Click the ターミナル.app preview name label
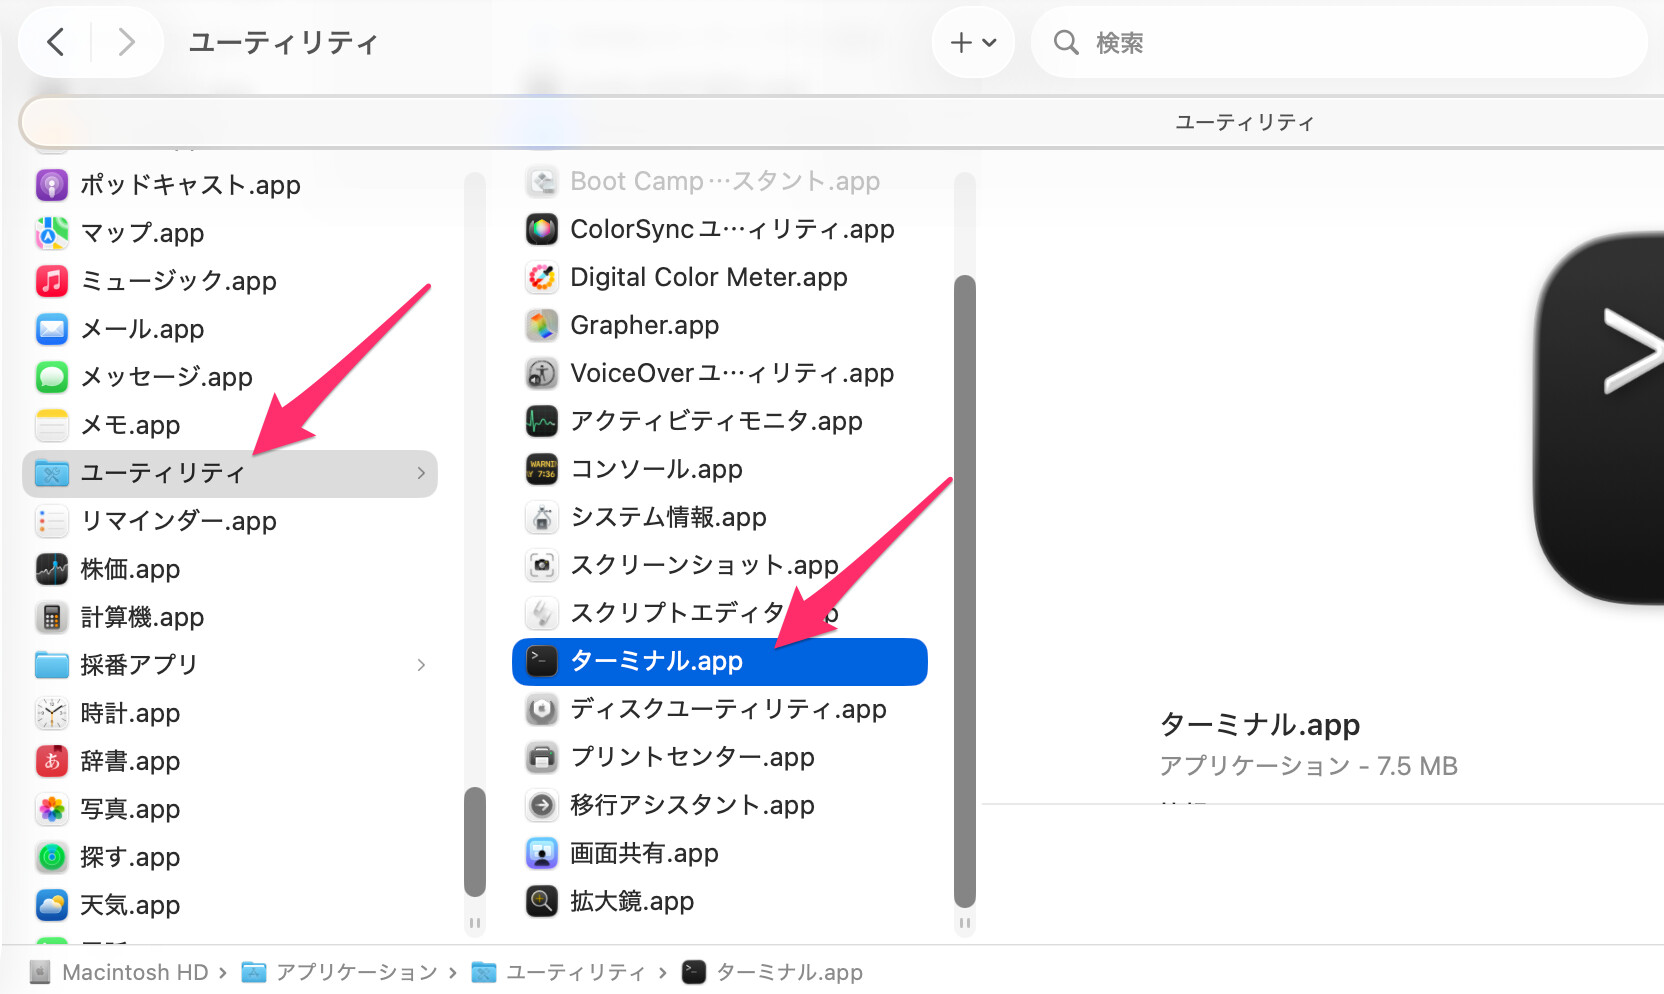The image size is (1664, 994). point(1260,724)
